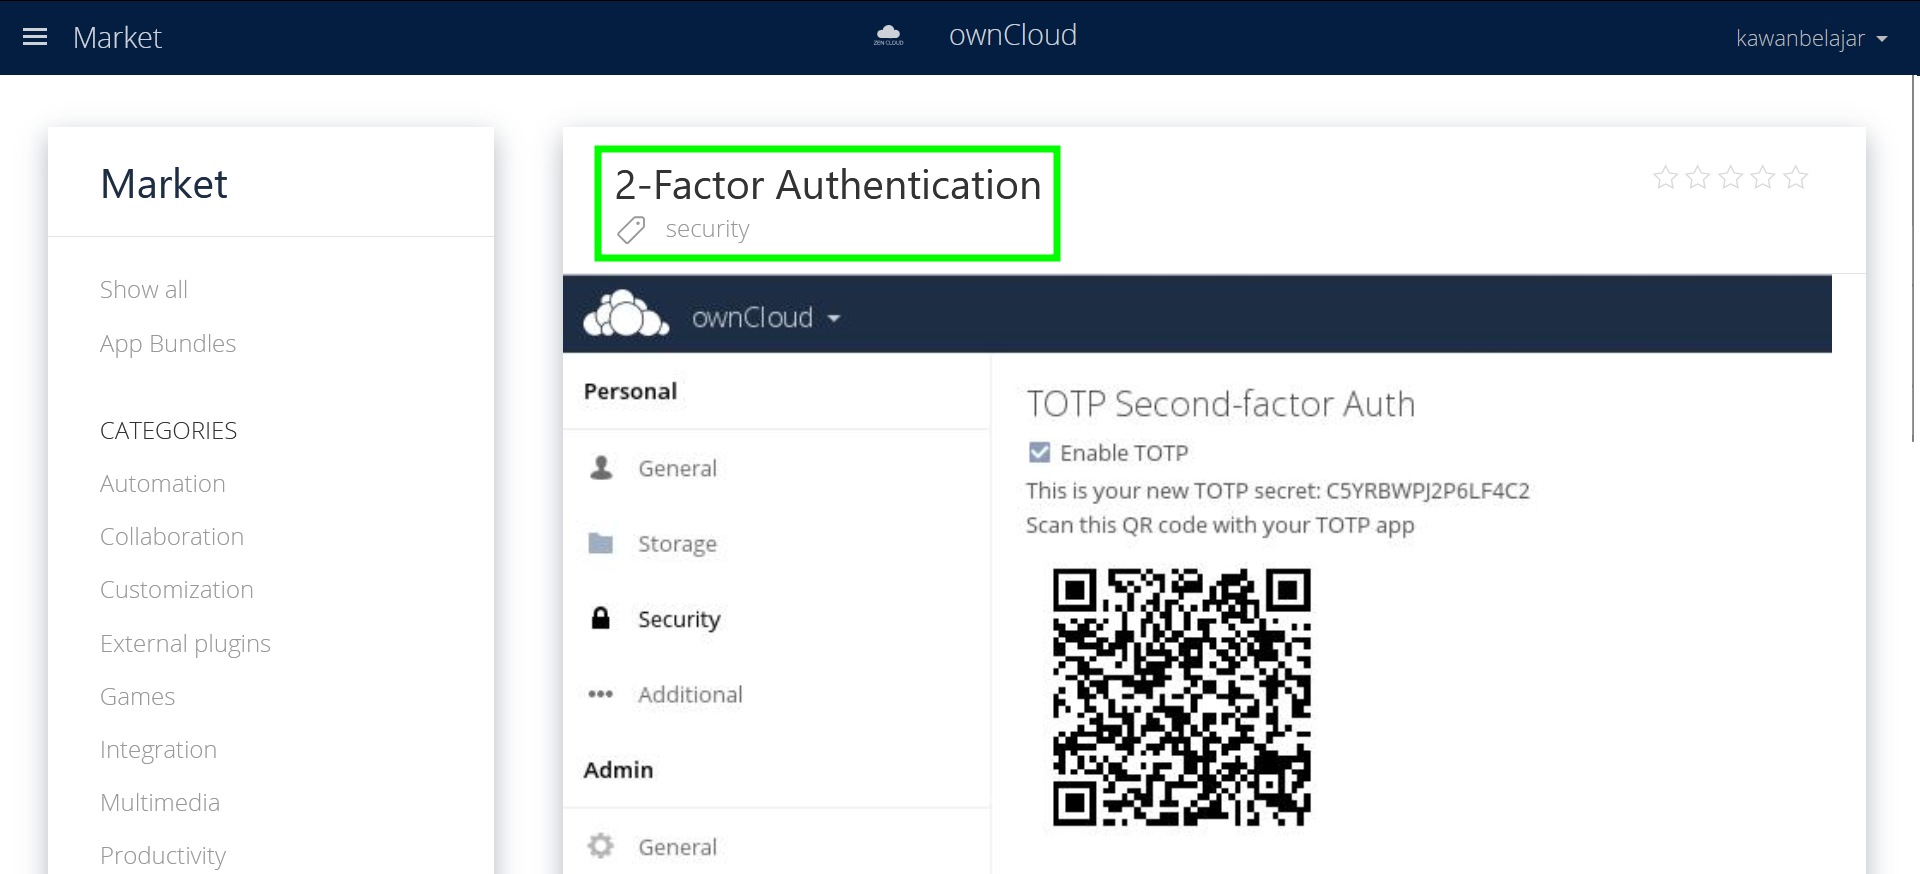This screenshot has width=1920, height=874.
Task: Open the kawanbelajar user dropdown
Action: (1810, 38)
